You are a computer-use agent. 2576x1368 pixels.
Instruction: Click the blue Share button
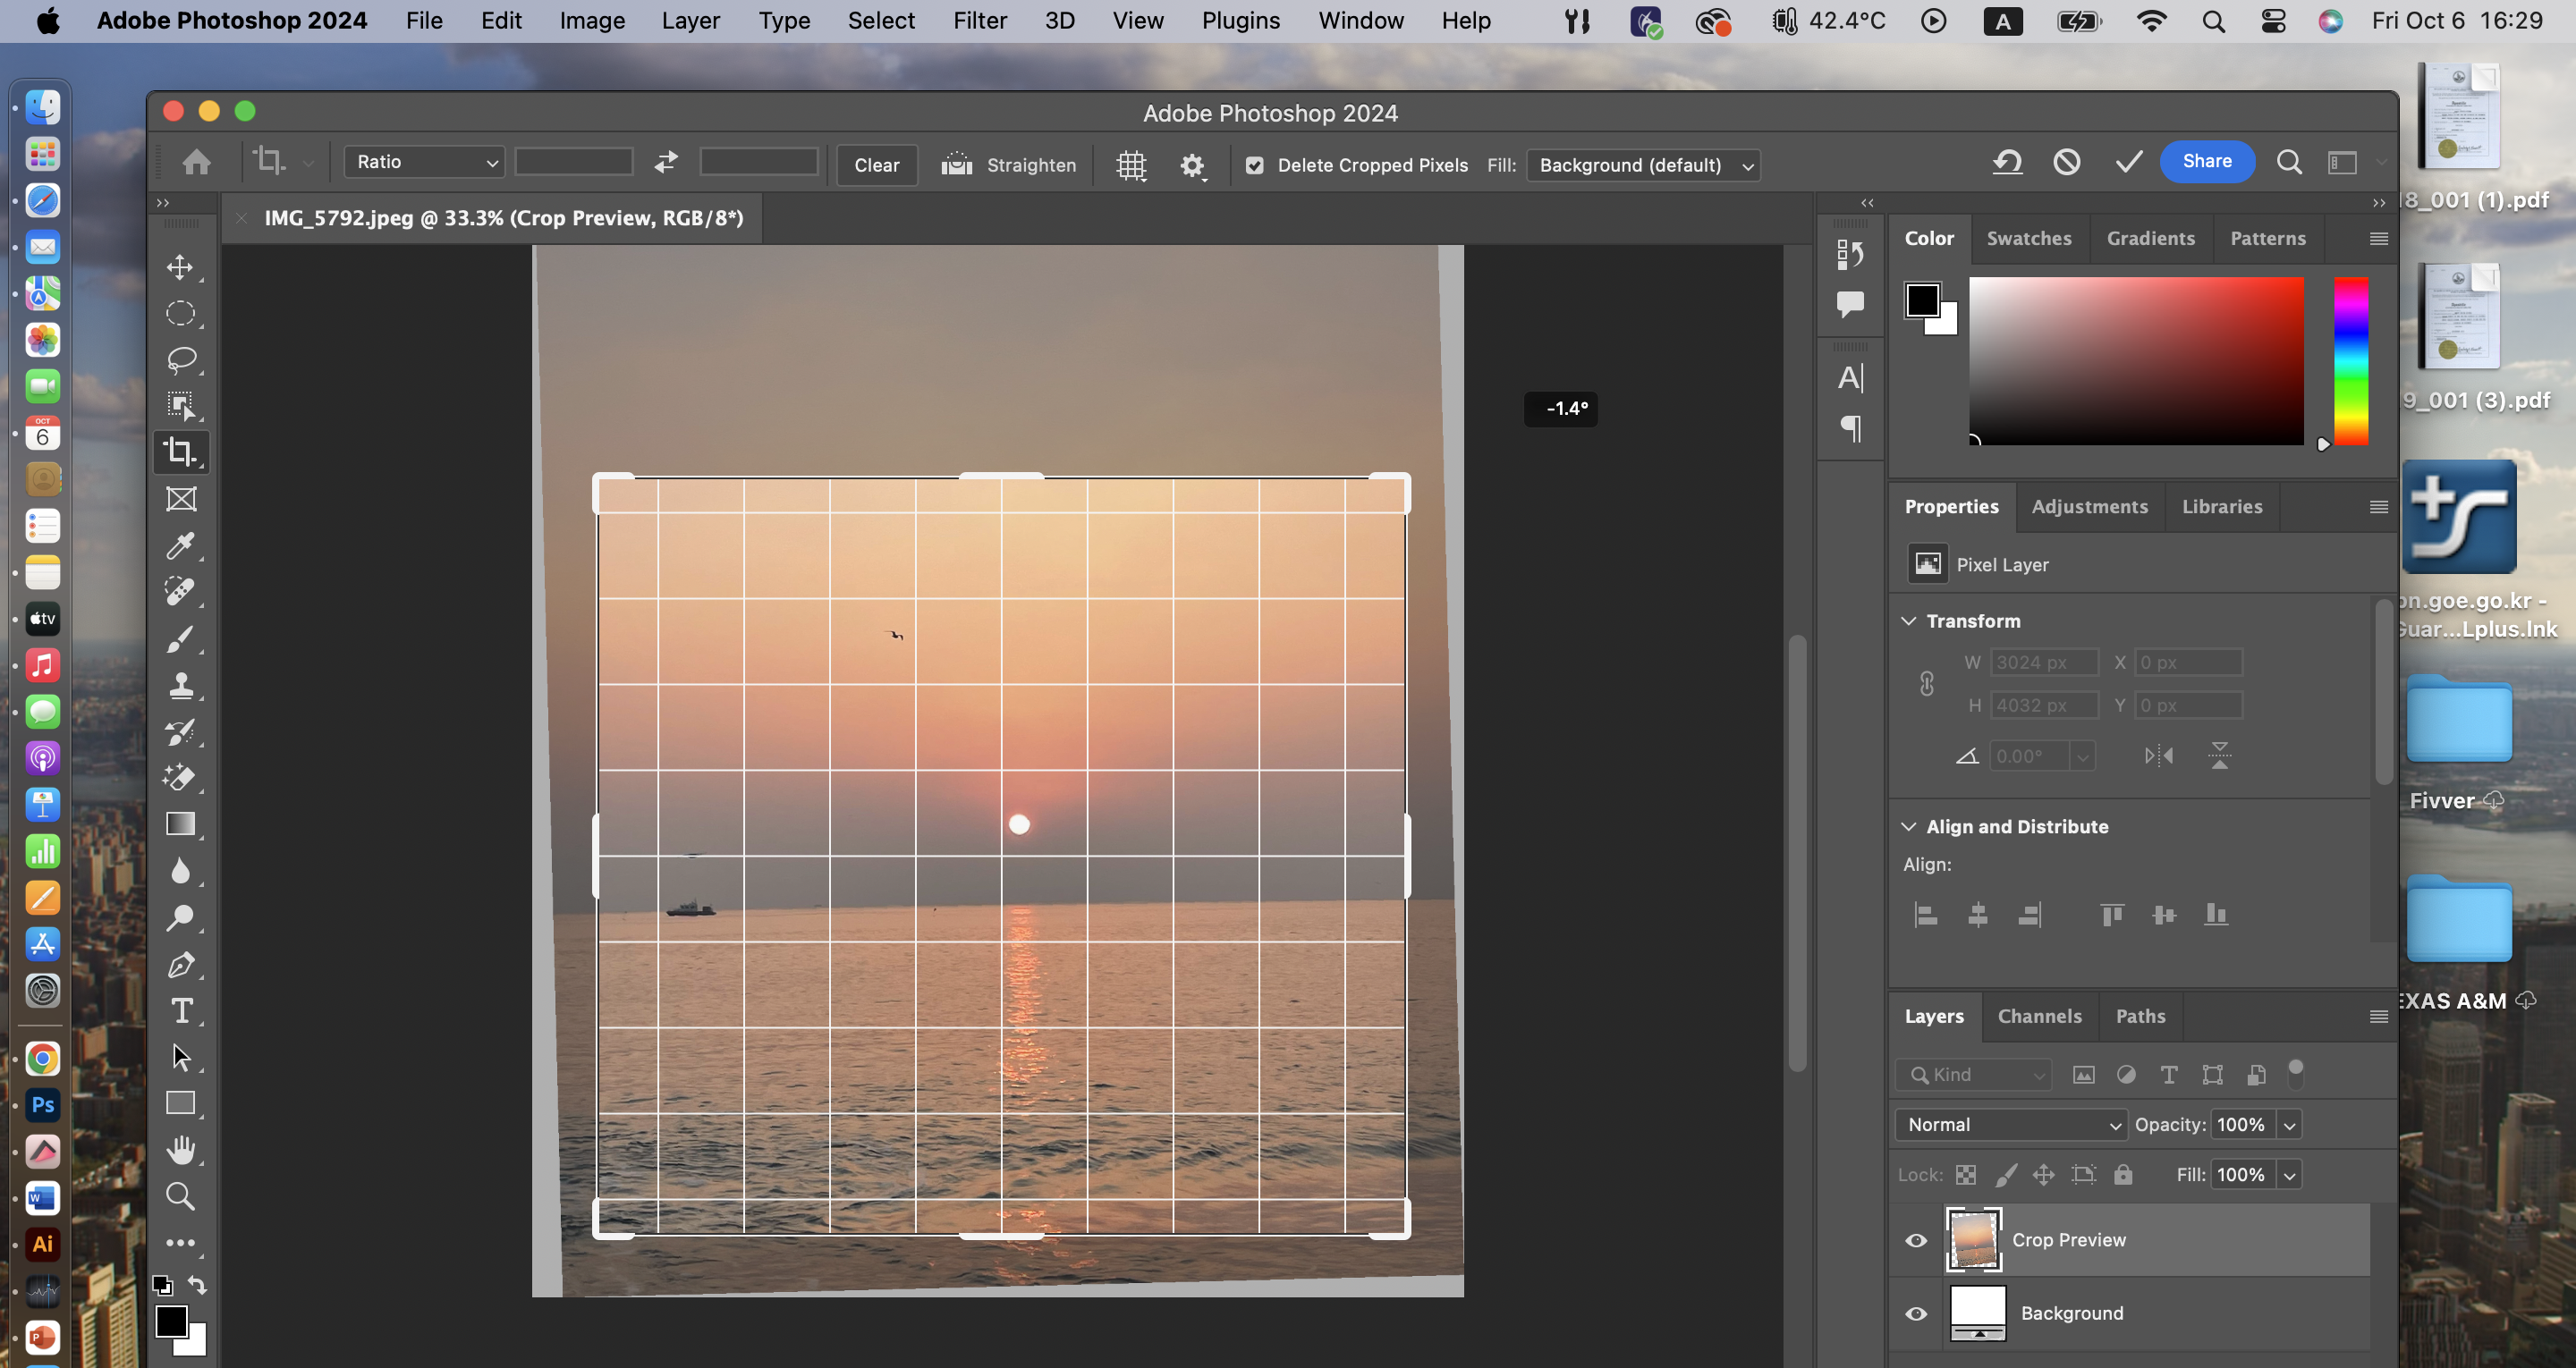point(2206,162)
